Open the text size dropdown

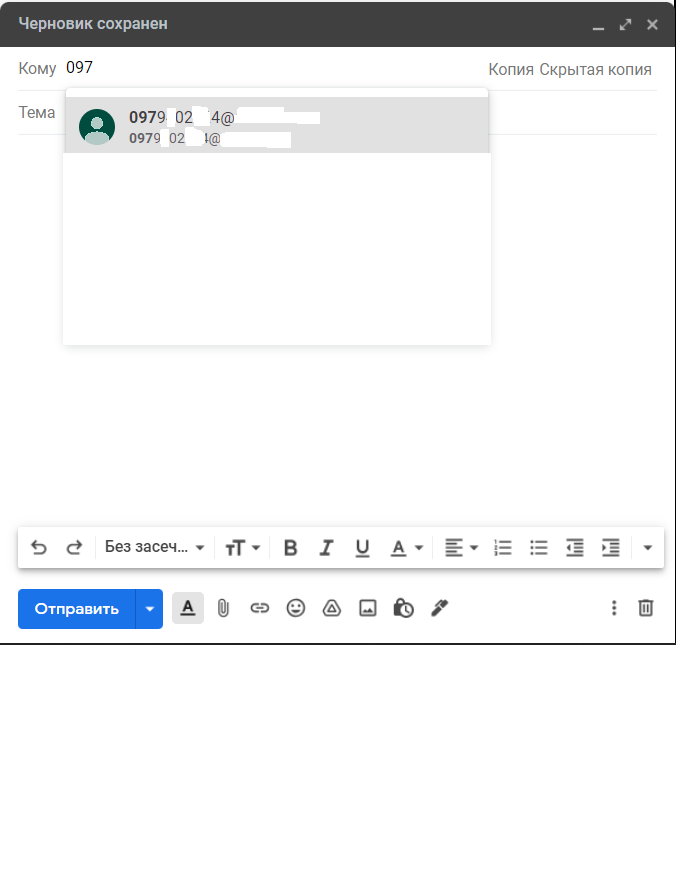click(242, 548)
